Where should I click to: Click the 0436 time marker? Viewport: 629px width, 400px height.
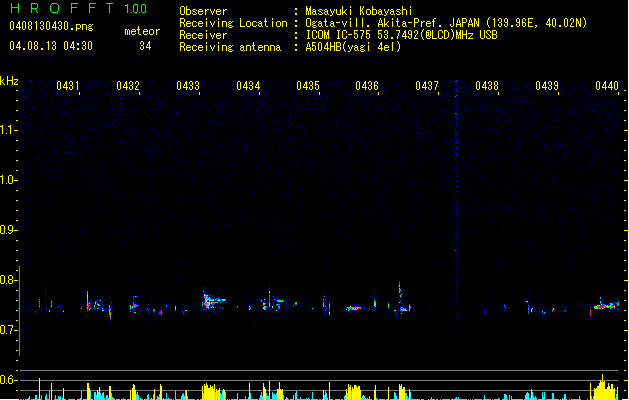pyautogui.click(x=367, y=86)
